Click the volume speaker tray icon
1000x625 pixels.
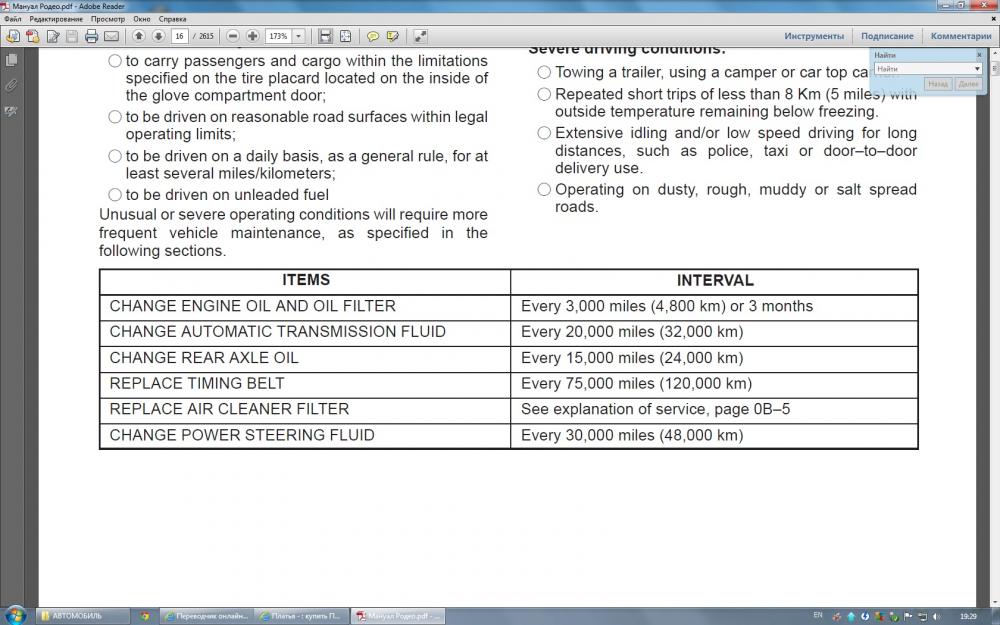(937, 616)
